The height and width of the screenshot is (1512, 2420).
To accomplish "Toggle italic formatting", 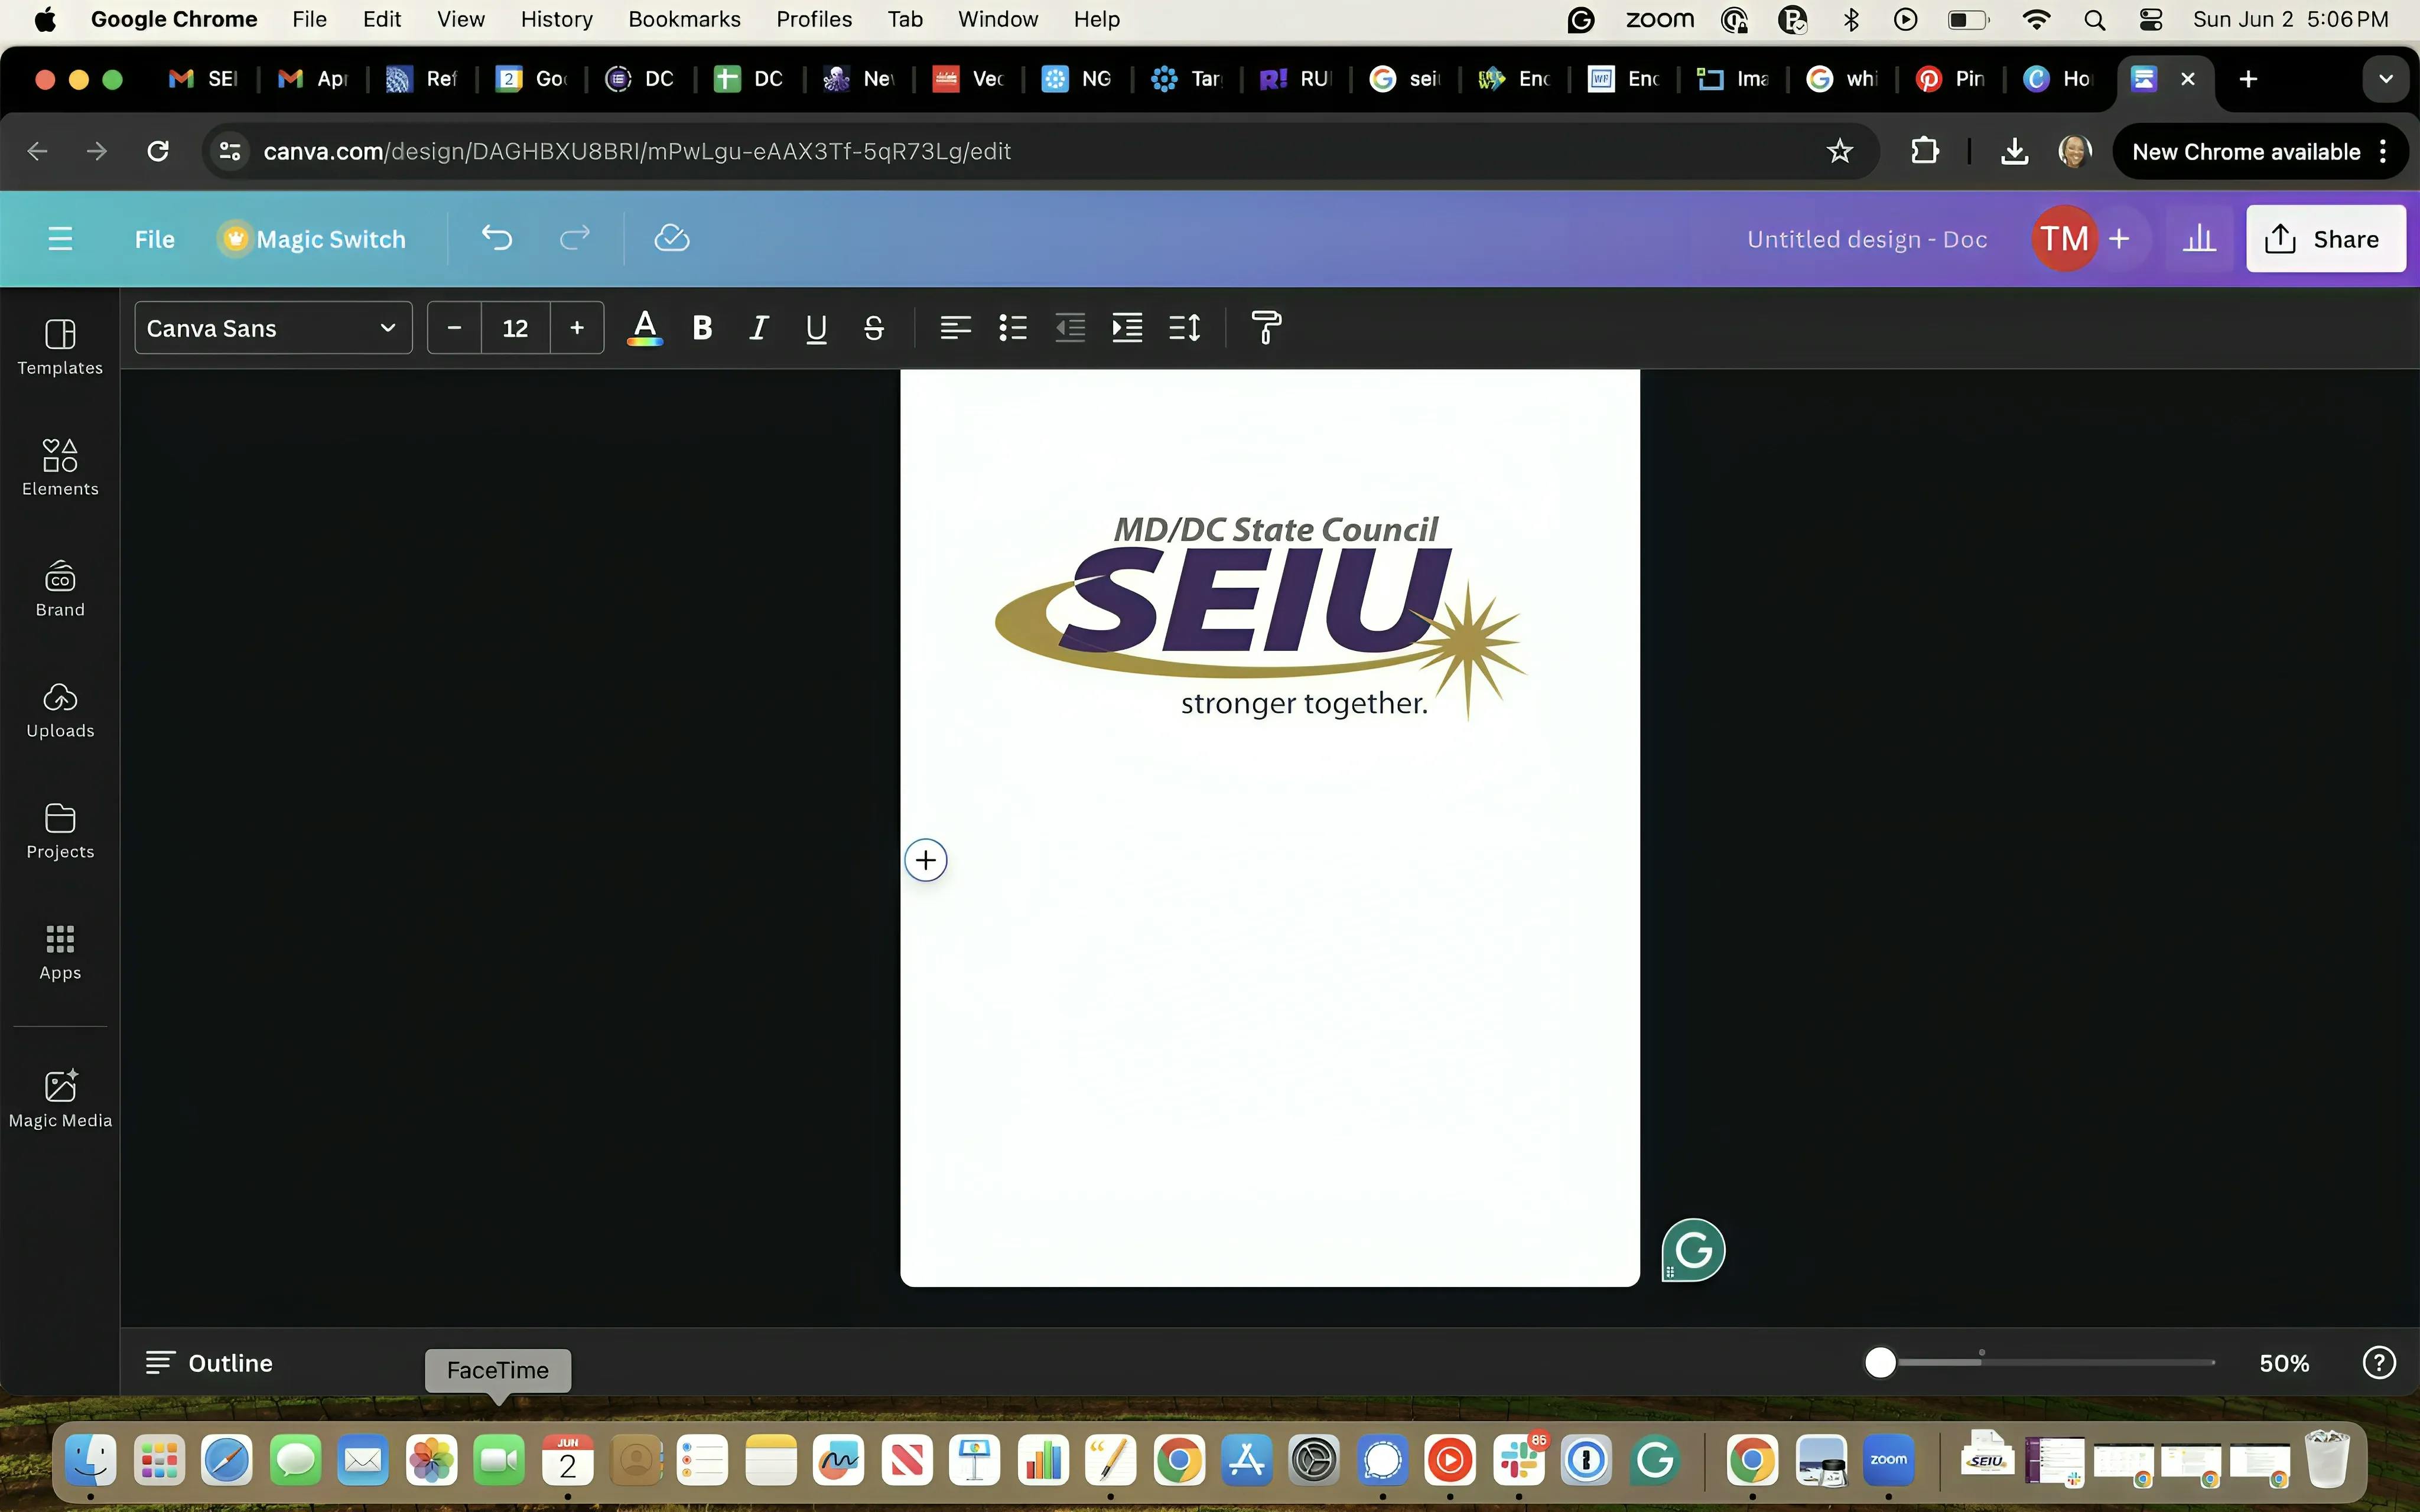I will pyautogui.click(x=759, y=327).
